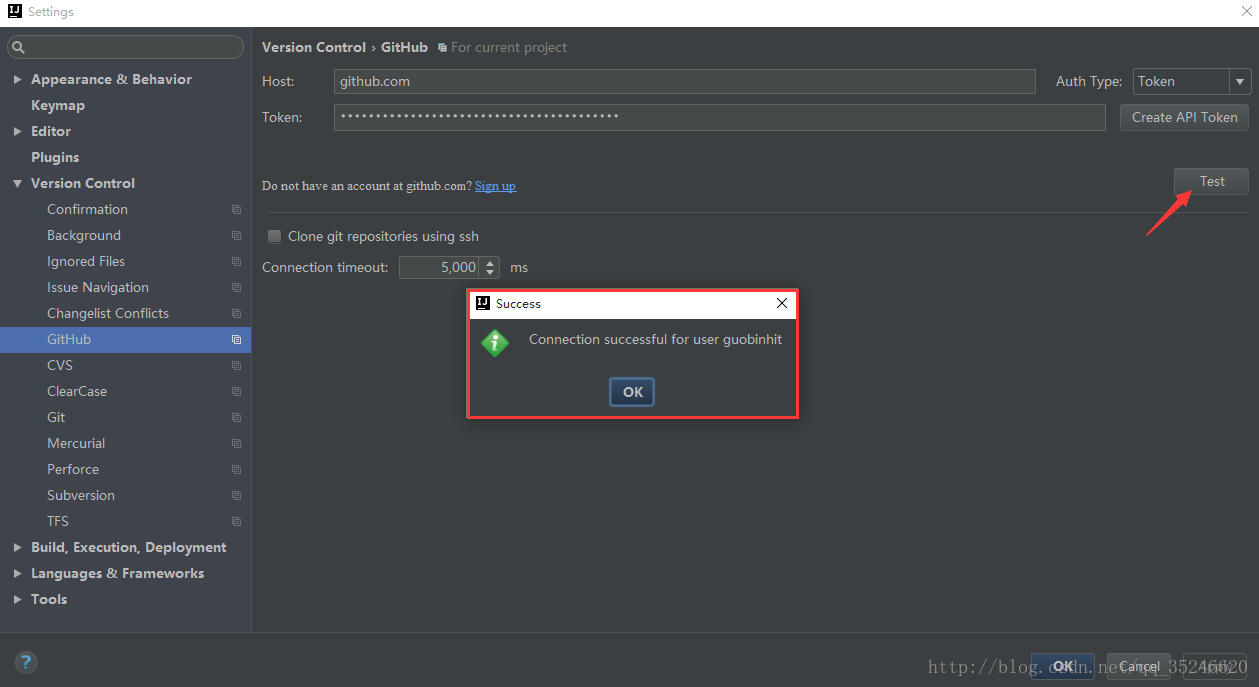Open Keymap settings
The width and height of the screenshot is (1259, 687).
point(58,105)
